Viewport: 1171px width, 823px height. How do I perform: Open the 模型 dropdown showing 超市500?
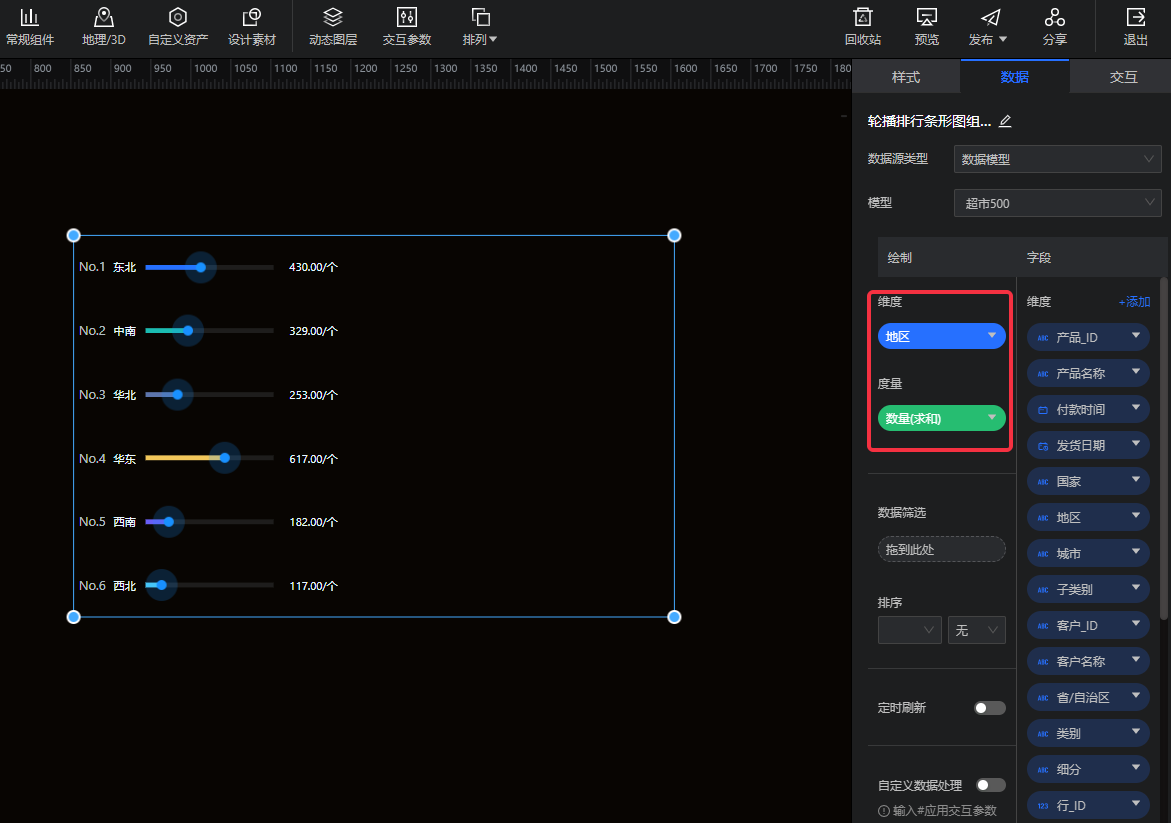(x=1057, y=203)
